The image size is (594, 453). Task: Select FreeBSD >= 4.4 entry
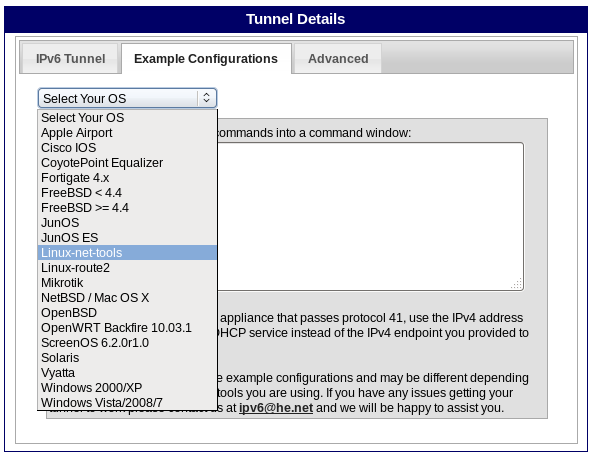click(127, 208)
